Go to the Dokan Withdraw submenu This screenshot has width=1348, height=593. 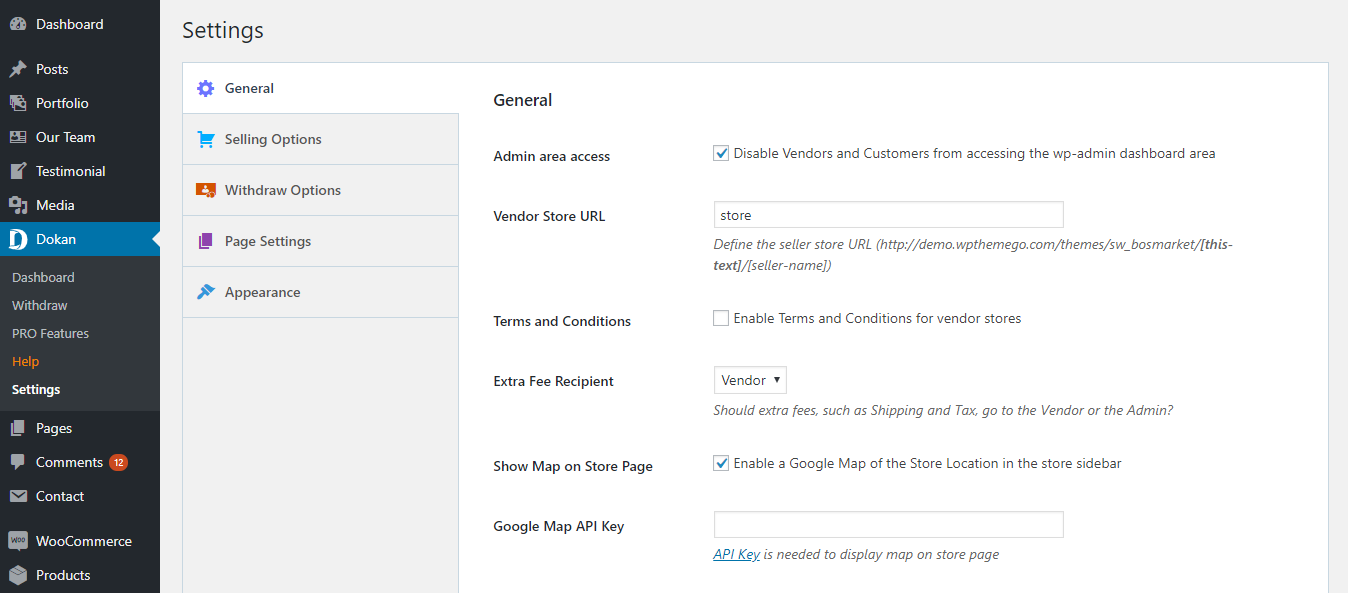pos(40,305)
